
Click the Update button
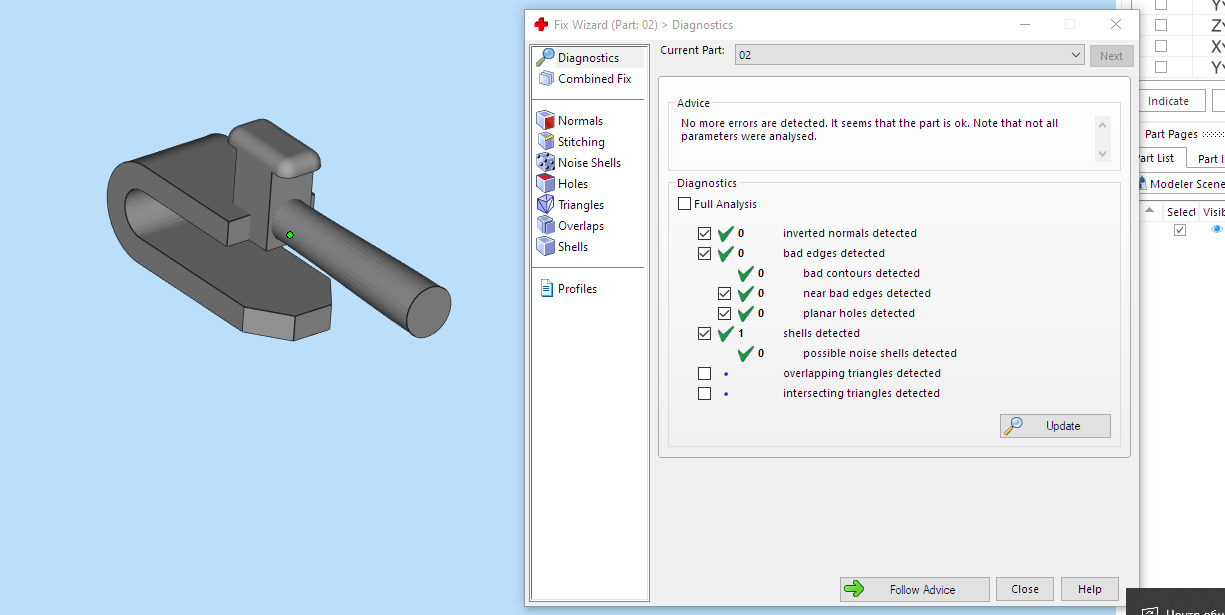point(1055,426)
